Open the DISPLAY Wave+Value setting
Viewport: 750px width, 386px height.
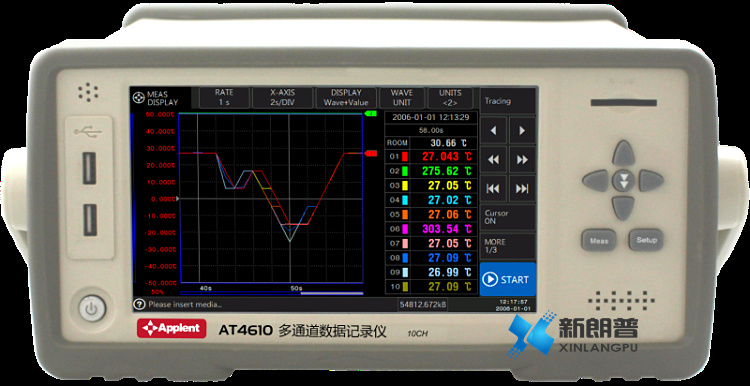pyautogui.click(x=346, y=98)
